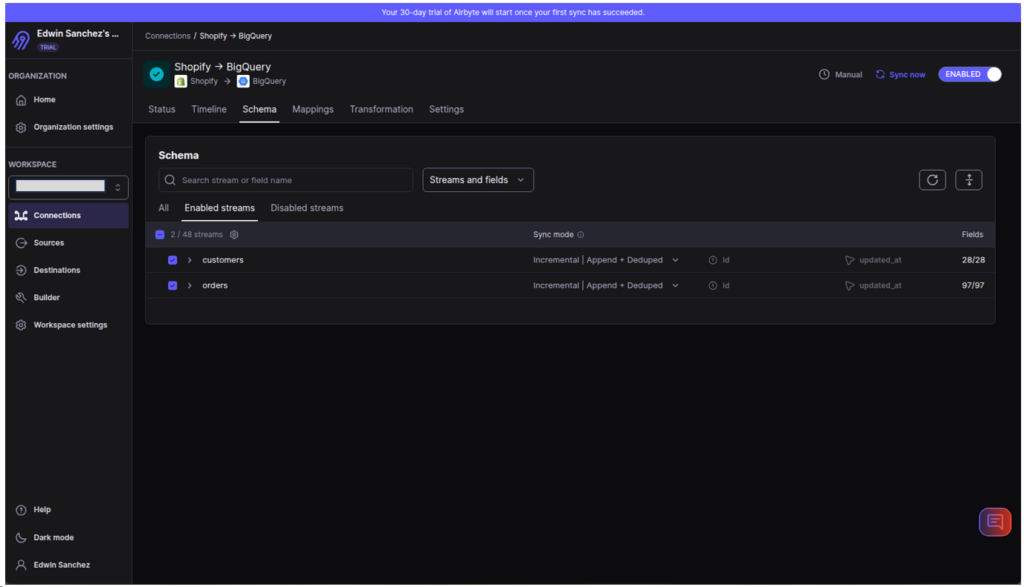Viewport: 1024px width, 587px height.
Task: Open the Streams and fields dropdown
Action: [478, 180]
